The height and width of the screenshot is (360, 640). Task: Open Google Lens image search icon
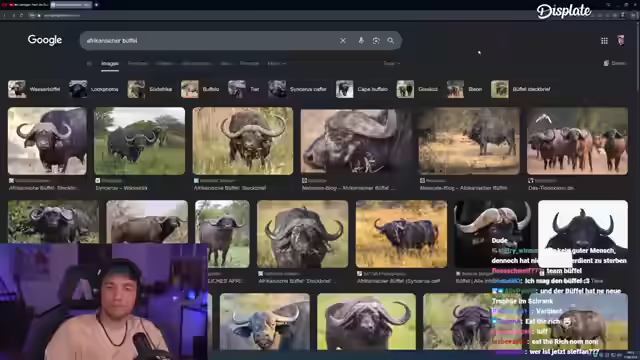(x=376, y=40)
